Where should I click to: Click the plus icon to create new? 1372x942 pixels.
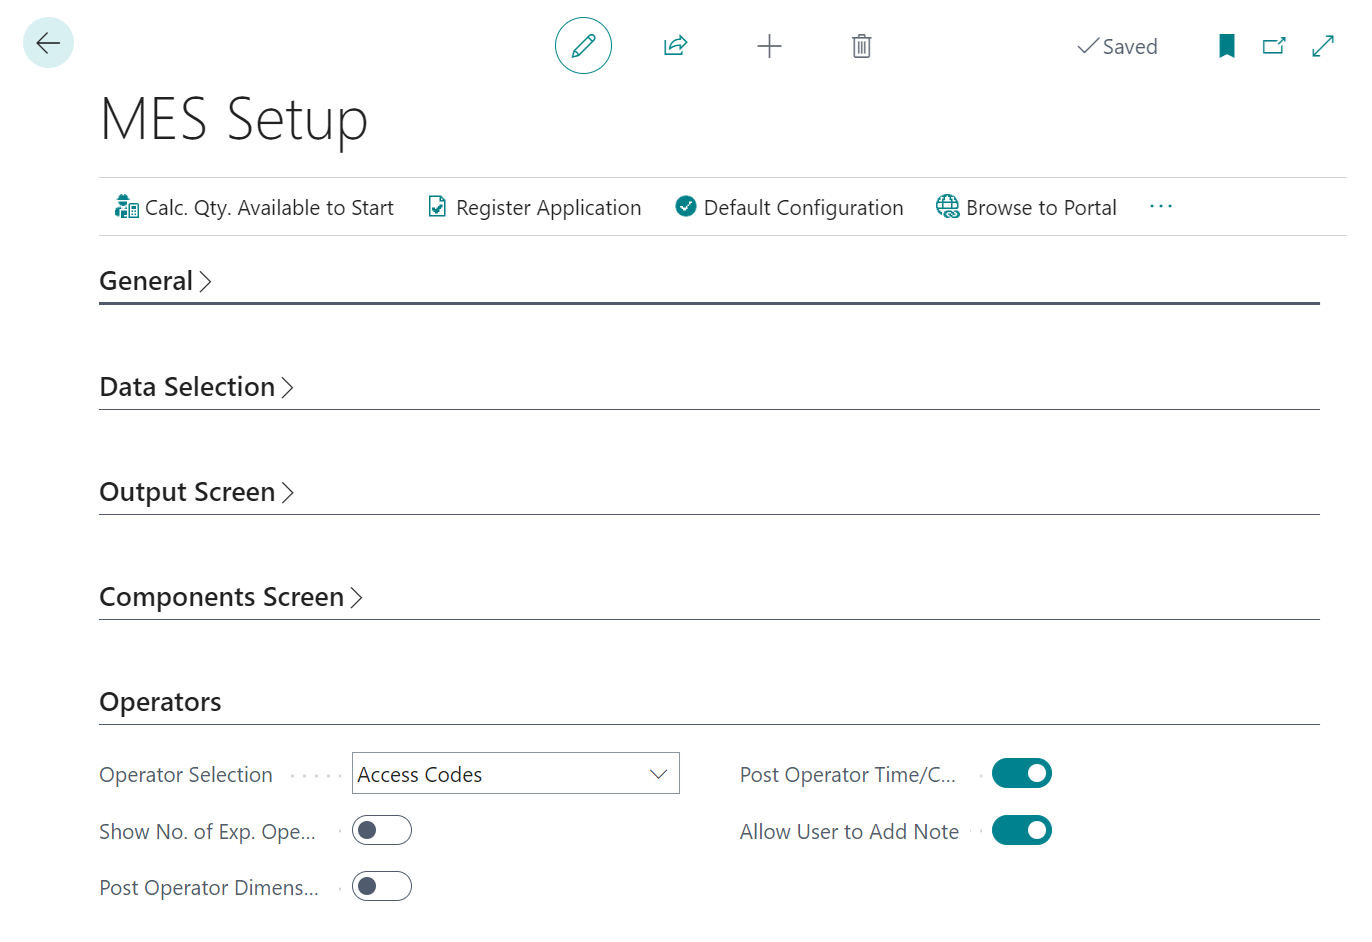point(769,46)
